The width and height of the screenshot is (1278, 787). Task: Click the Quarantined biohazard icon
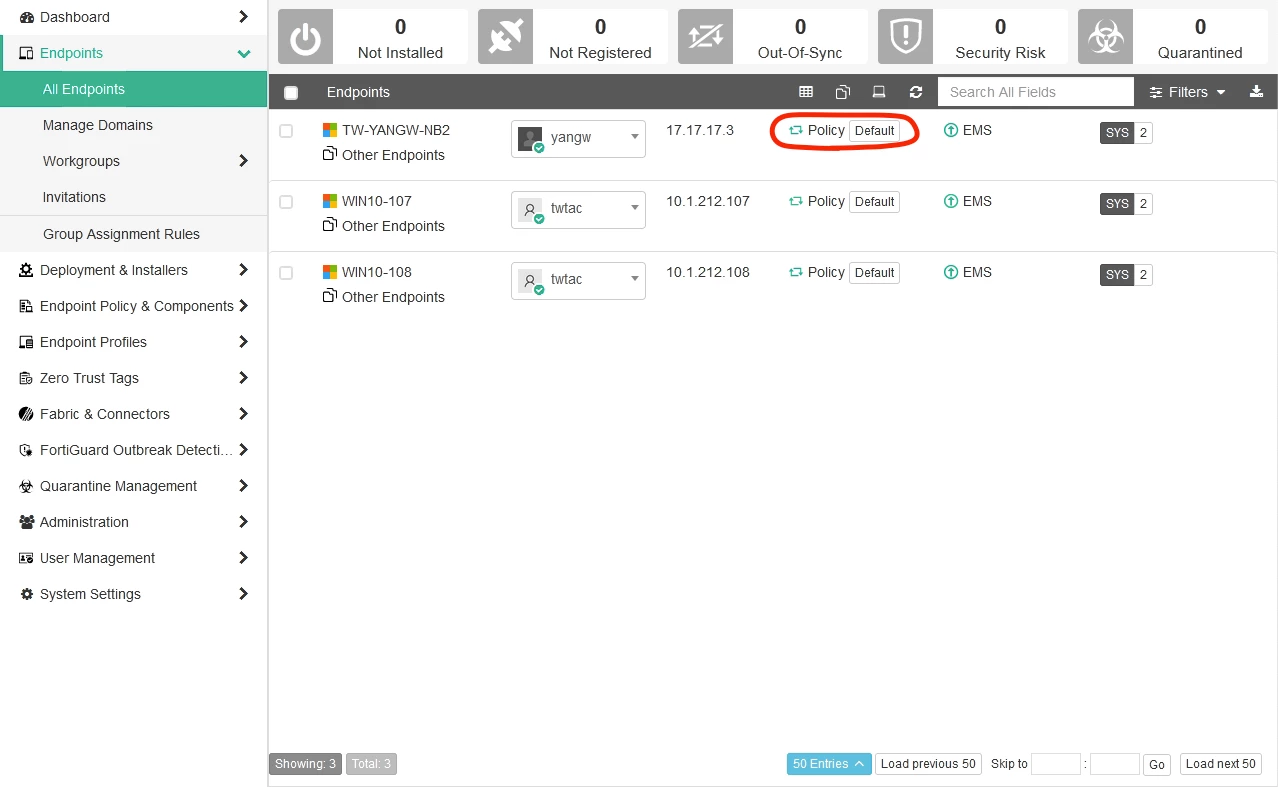tap(1105, 38)
